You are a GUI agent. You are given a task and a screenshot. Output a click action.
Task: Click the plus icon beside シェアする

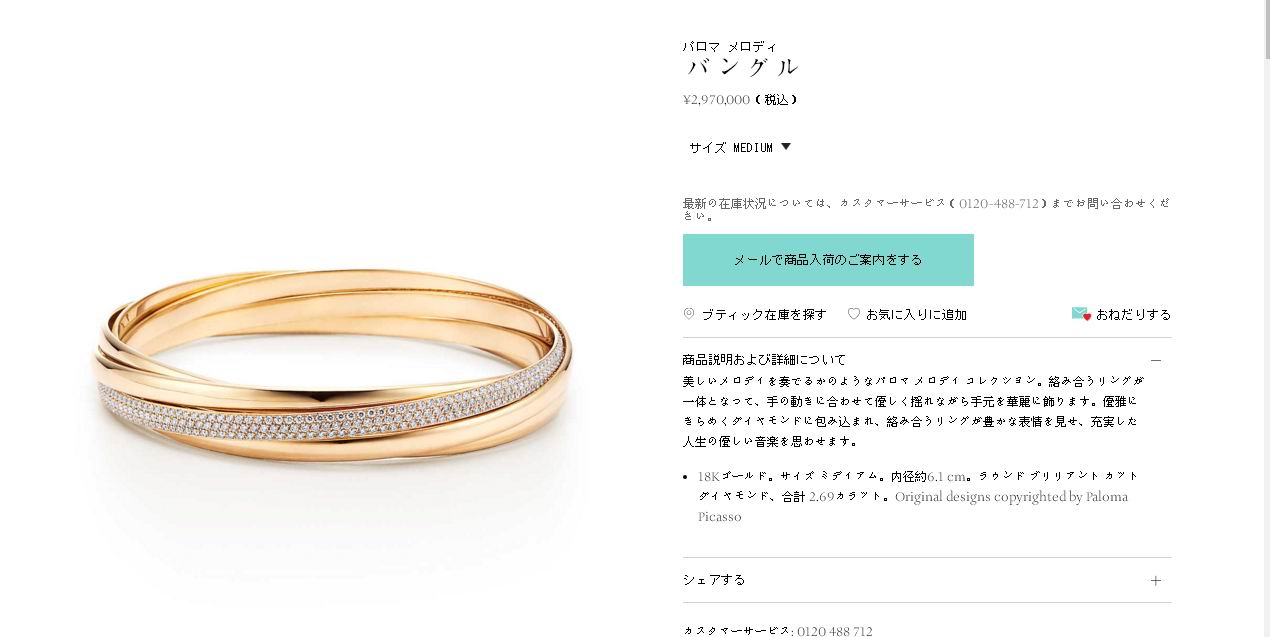point(1156,580)
